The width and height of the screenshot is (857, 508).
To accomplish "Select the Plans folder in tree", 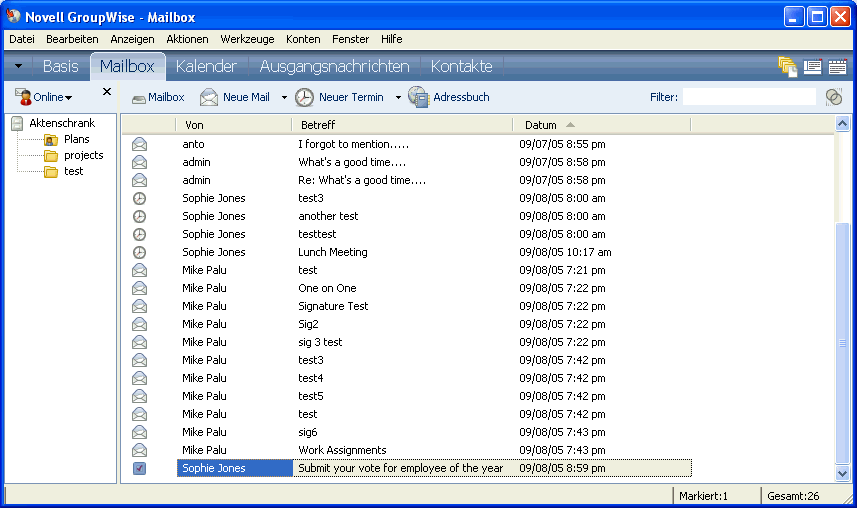I will tap(77, 139).
